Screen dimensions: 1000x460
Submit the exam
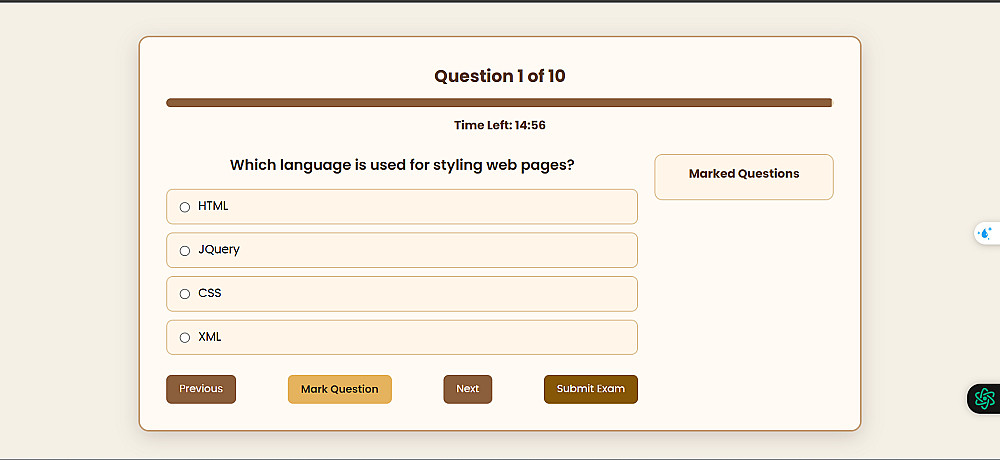[590, 389]
